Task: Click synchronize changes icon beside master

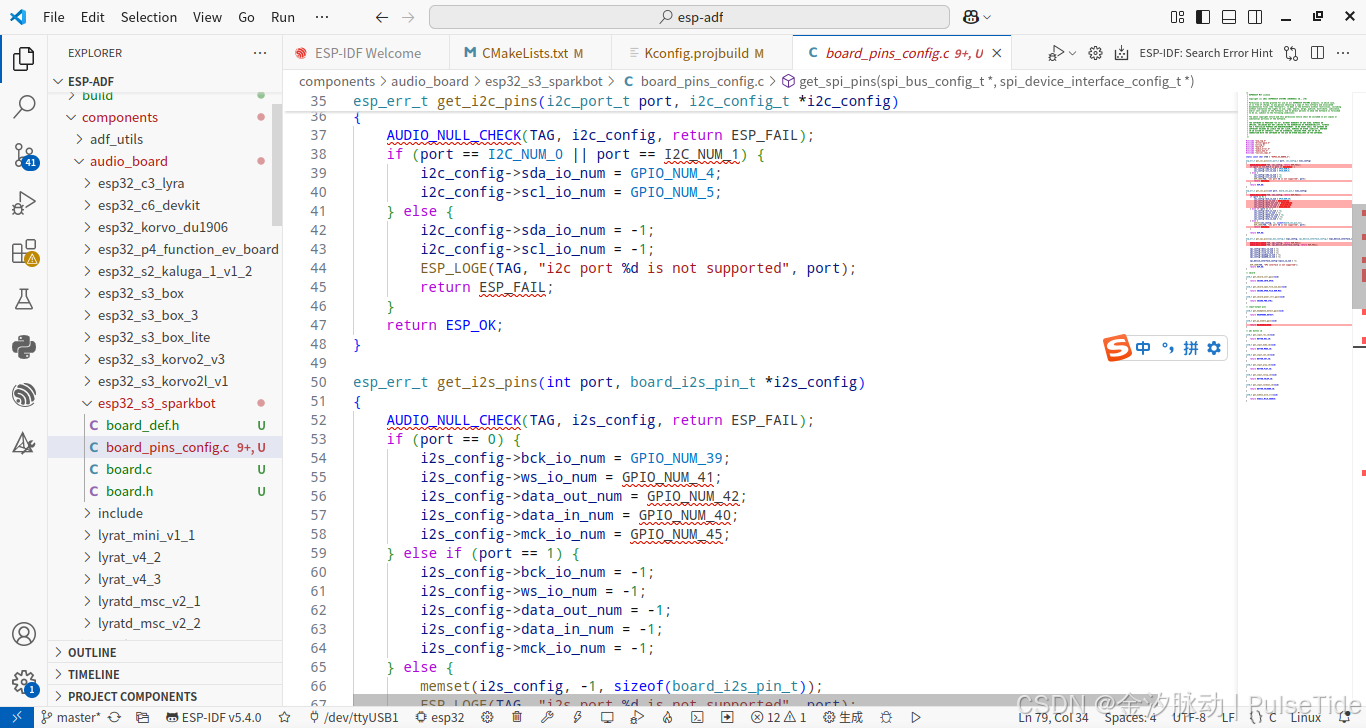Action: 114,717
